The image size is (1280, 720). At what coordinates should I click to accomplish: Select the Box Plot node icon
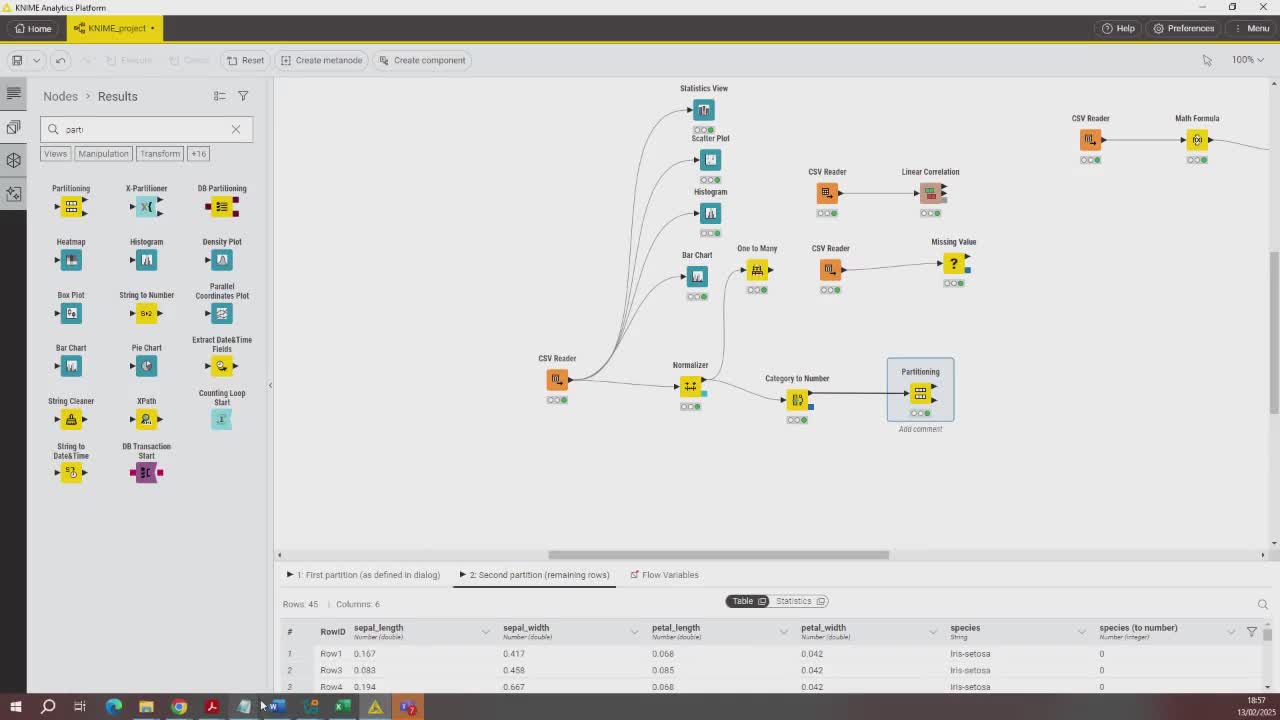pos(71,313)
